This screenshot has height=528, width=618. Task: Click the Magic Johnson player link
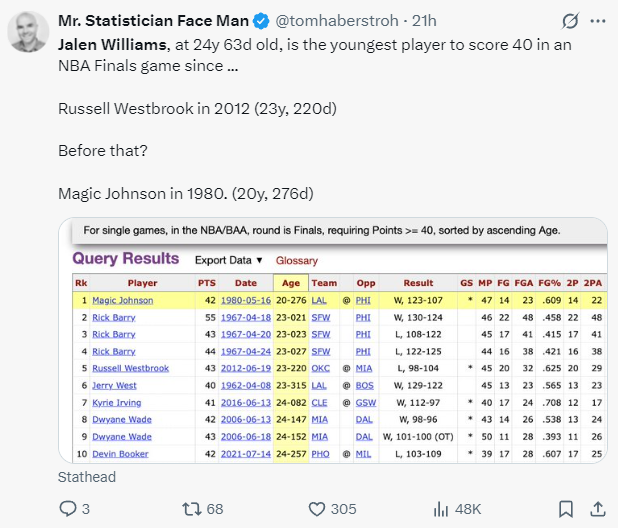point(123,300)
